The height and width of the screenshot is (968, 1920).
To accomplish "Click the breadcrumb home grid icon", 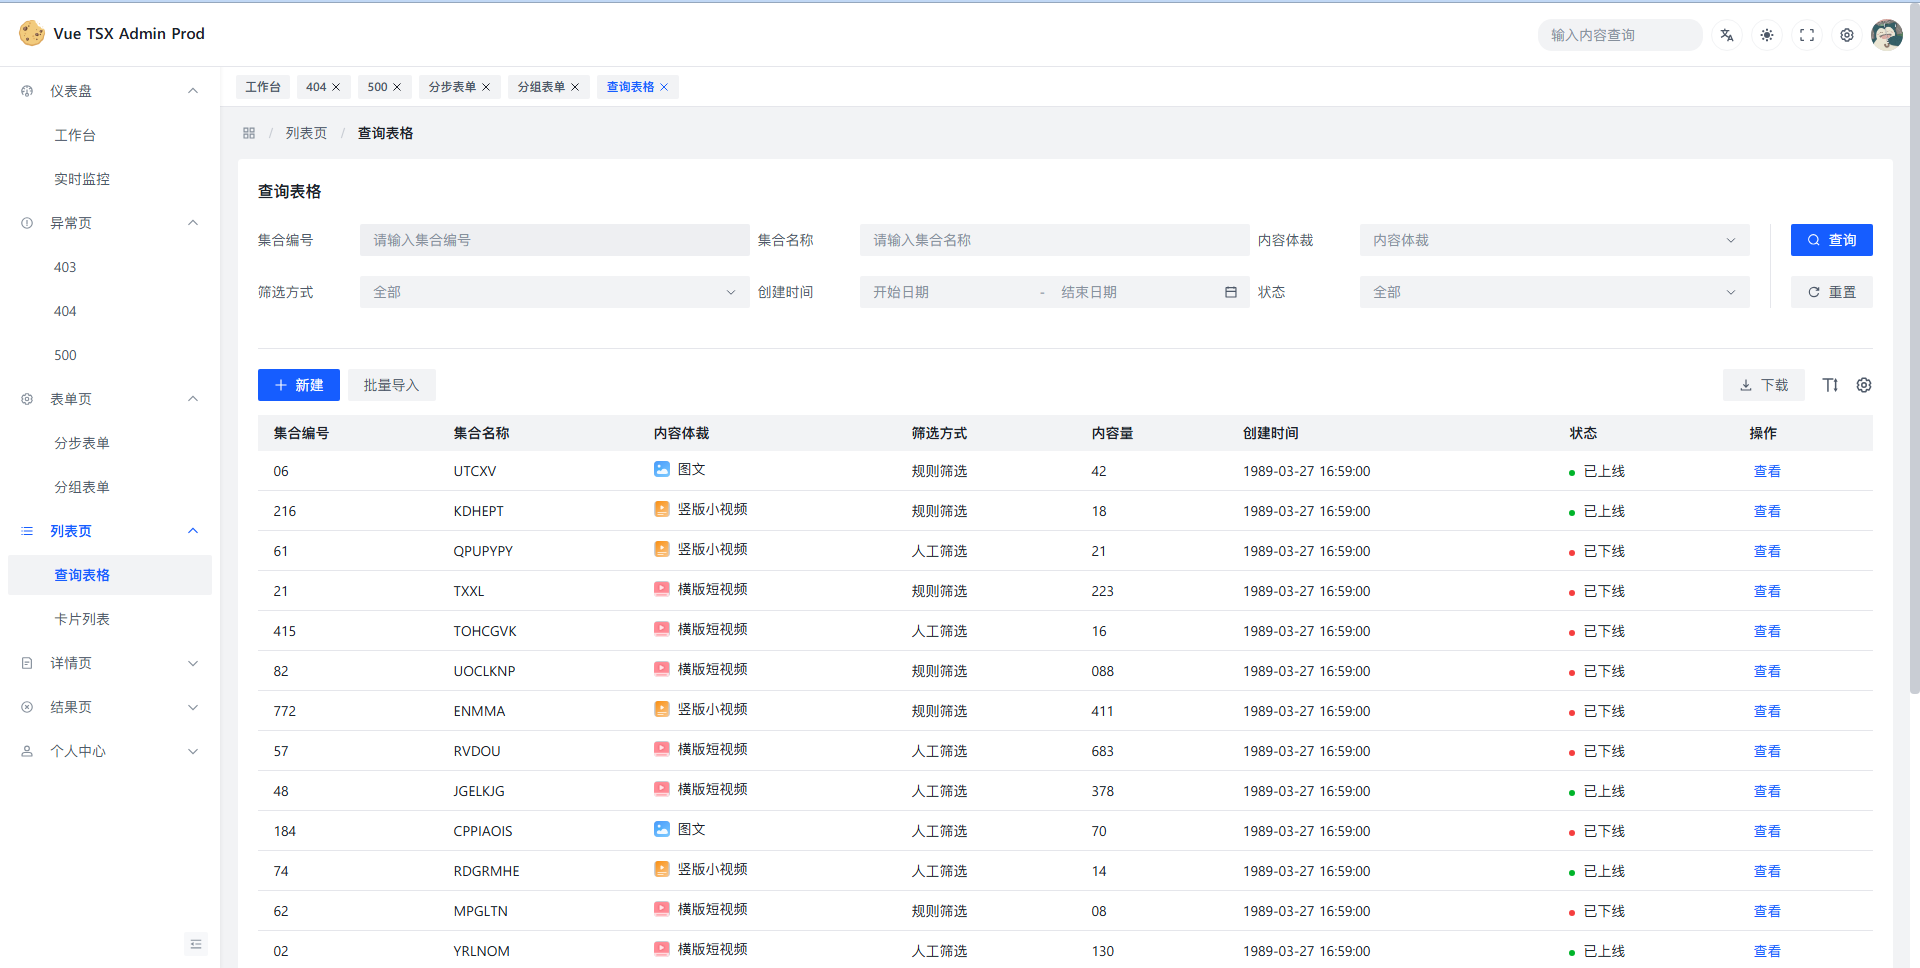I will tap(249, 133).
